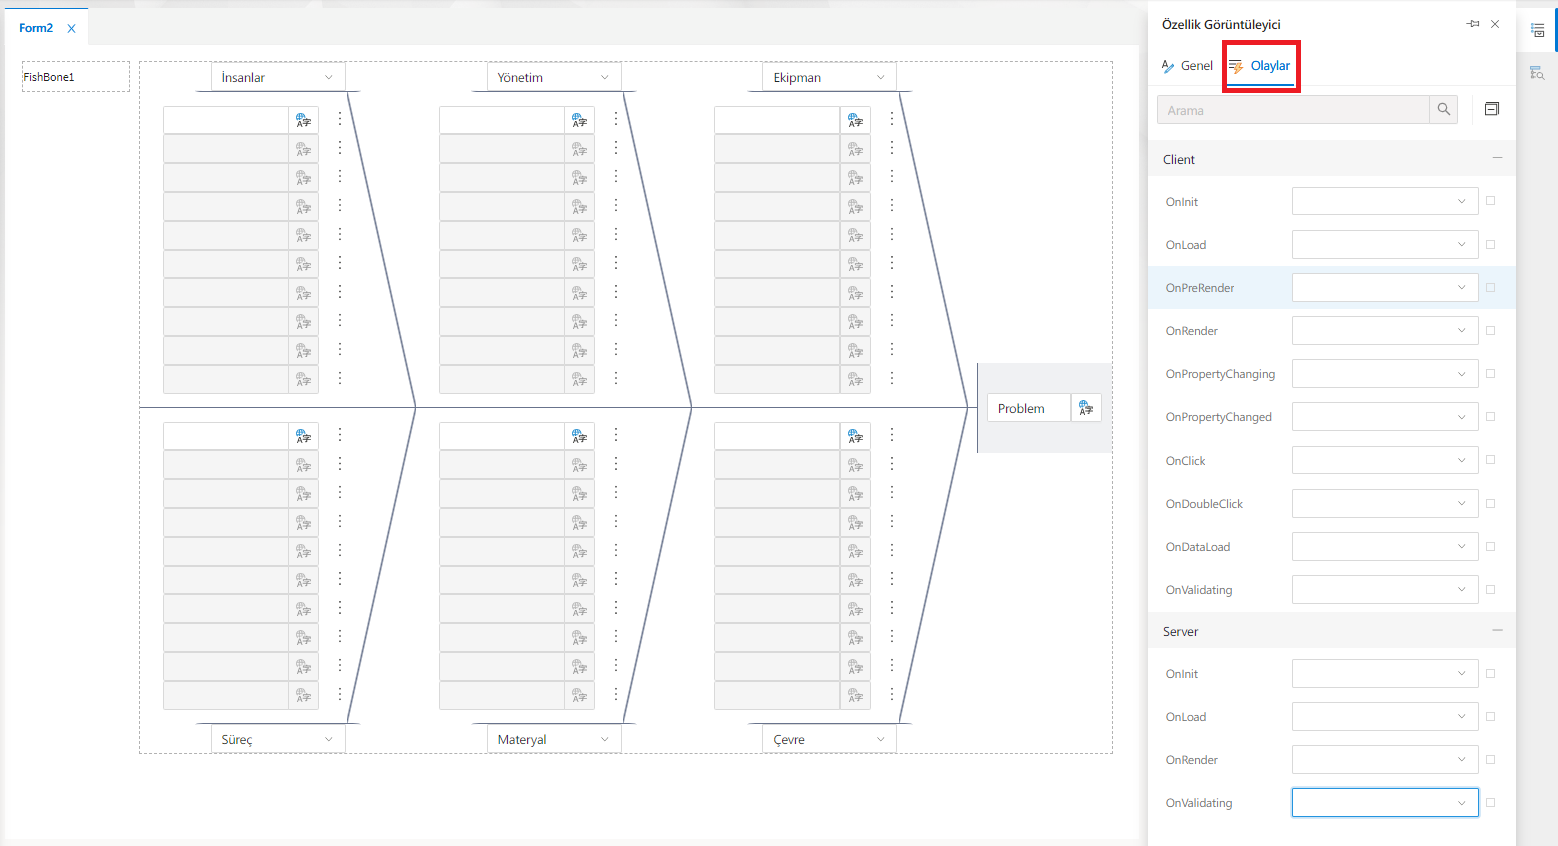
Task: Click the OnPreRender property label
Action: pos(1199,288)
